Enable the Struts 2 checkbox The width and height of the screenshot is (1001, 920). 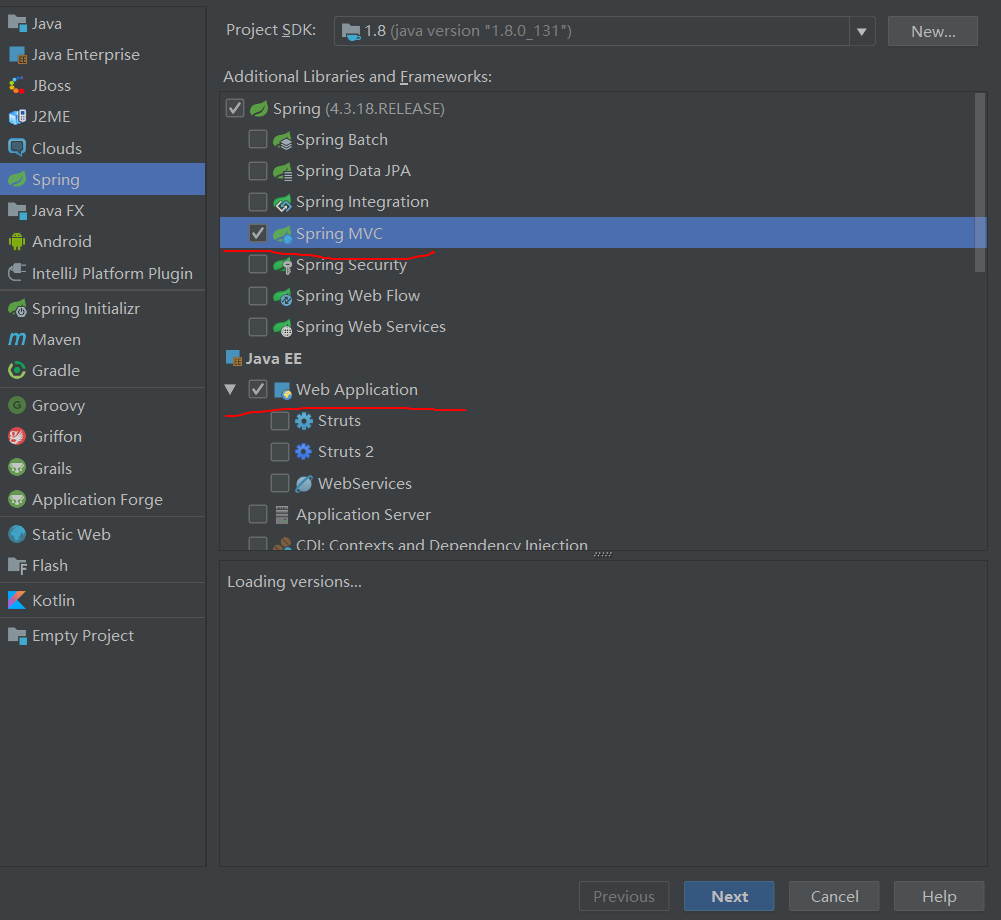tap(280, 451)
